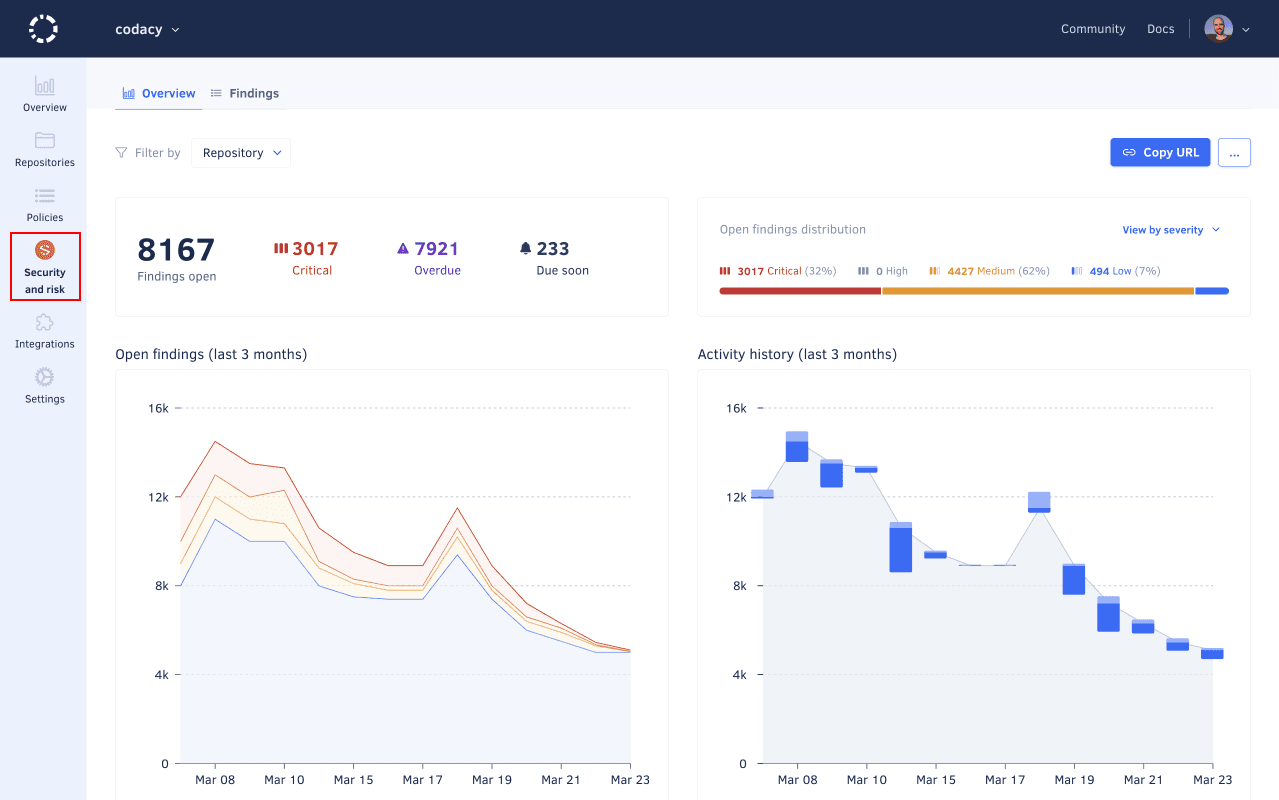Open the Docs link
This screenshot has height=800, width=1279.
click(1160, 29)
